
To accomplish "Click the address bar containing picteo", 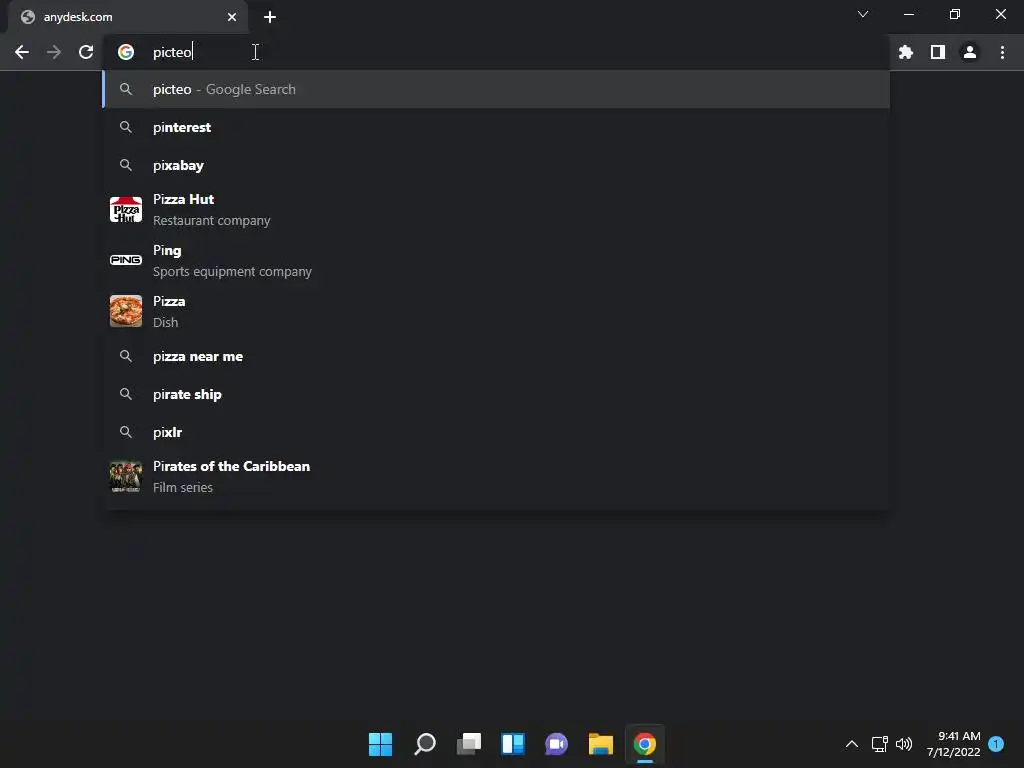I will pos(496,52).
